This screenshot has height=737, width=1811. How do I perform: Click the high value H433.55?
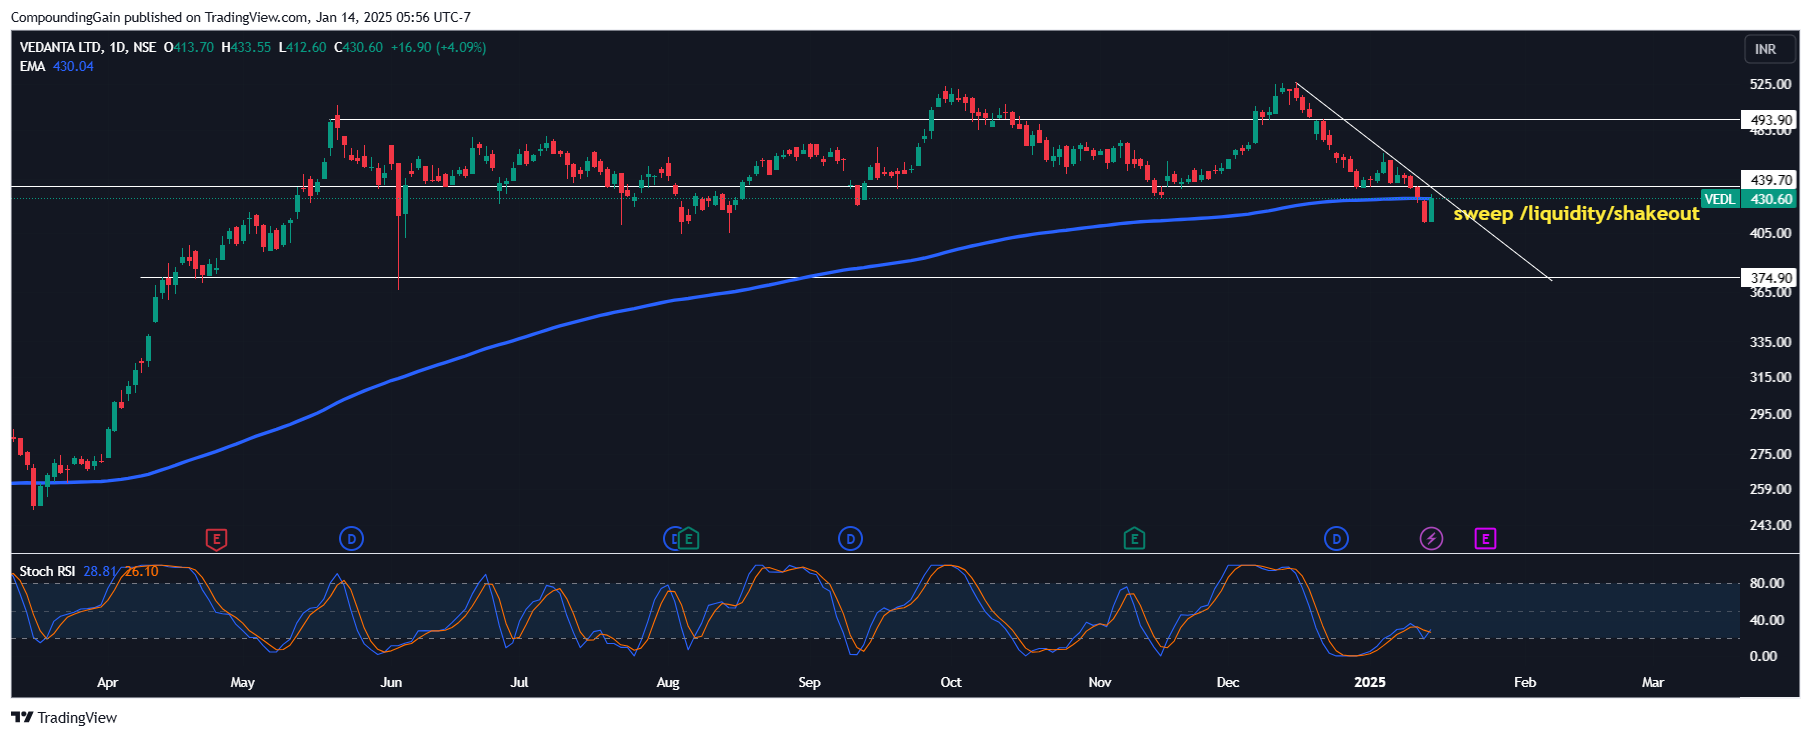[246, 47]
